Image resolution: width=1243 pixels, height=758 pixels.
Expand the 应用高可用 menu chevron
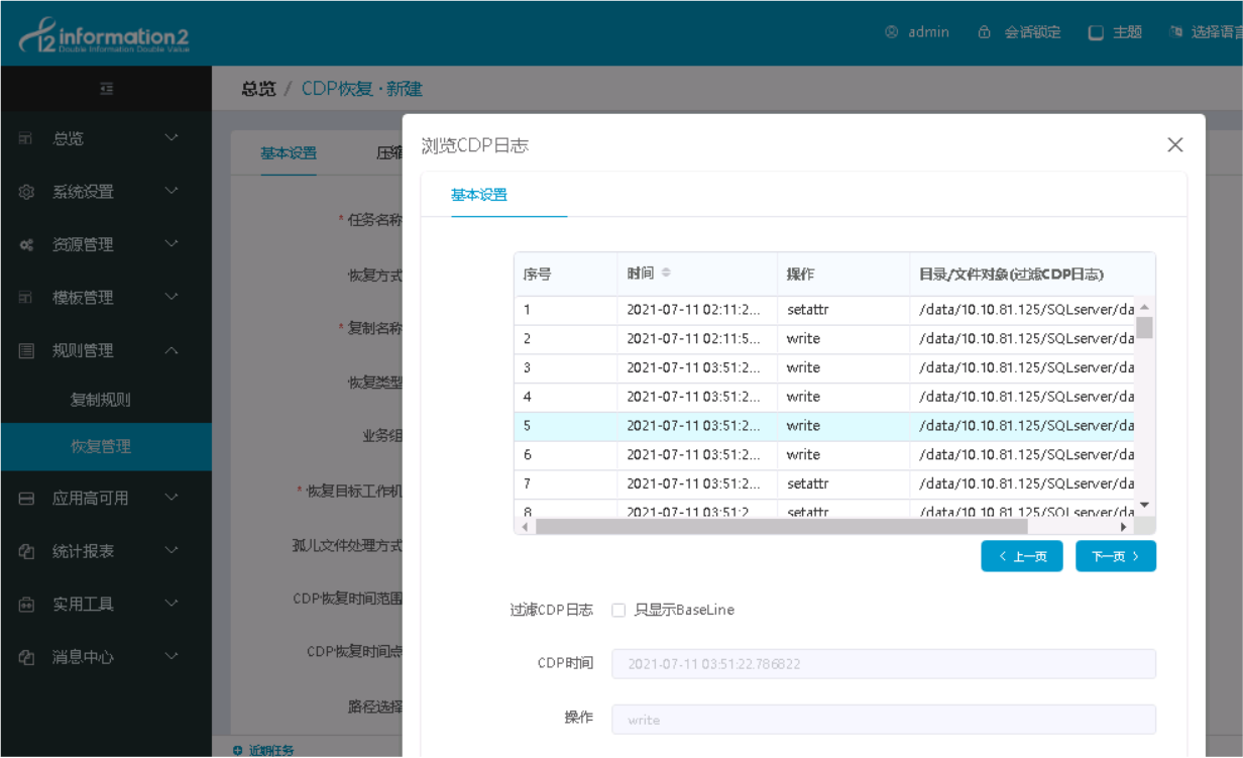coord(172,497)
